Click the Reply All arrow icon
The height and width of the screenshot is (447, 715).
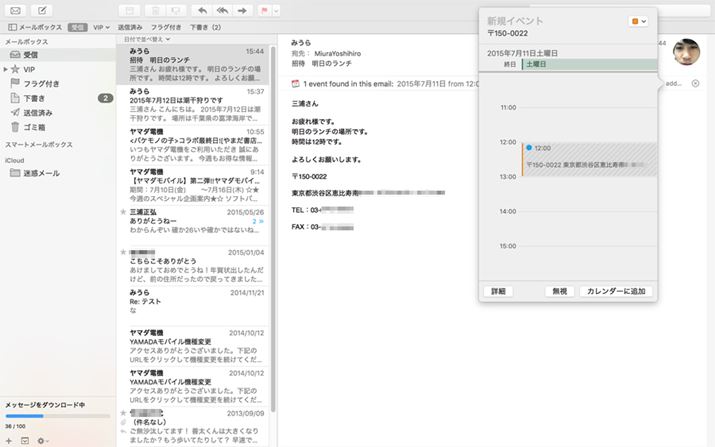pyautogui.click(x=223, y=10)
